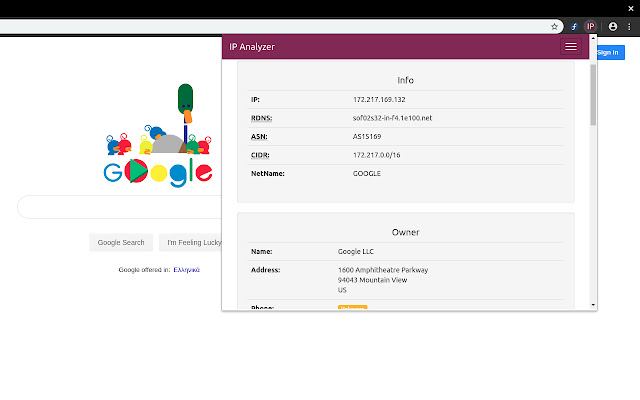
Task: Click the popup scrollbar thumb
Action: (x=593, y=95)
